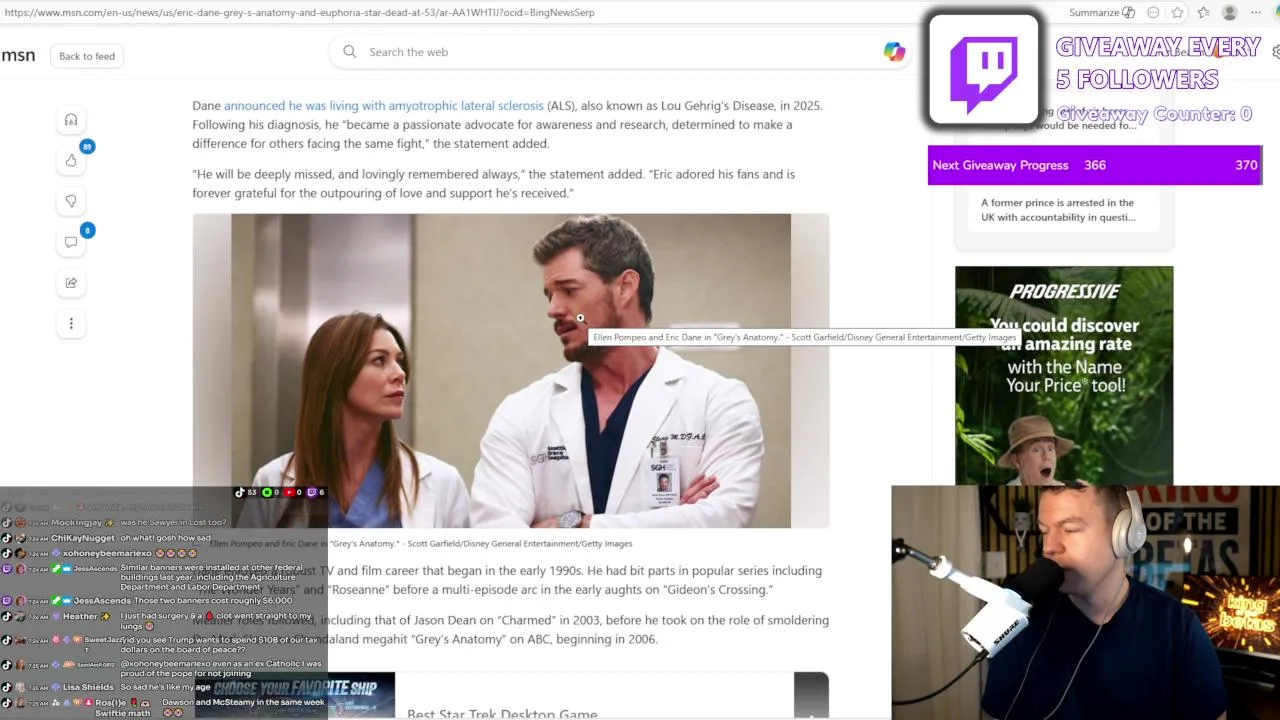Click chat message 'oh what! gosh how sad'
Image resolution: width=1280 pixels, height=720 pixels.
coord(166,538)
